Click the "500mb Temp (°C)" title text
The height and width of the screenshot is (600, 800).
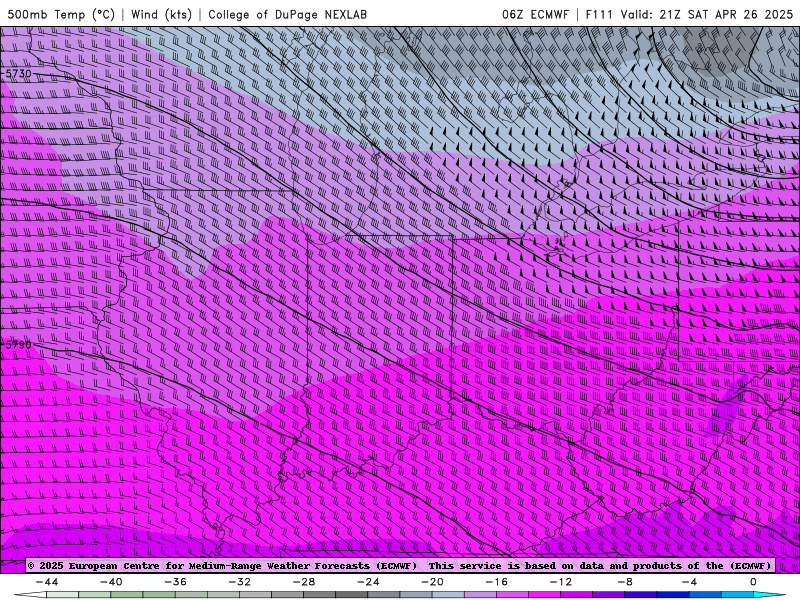[x=61, y=14]
